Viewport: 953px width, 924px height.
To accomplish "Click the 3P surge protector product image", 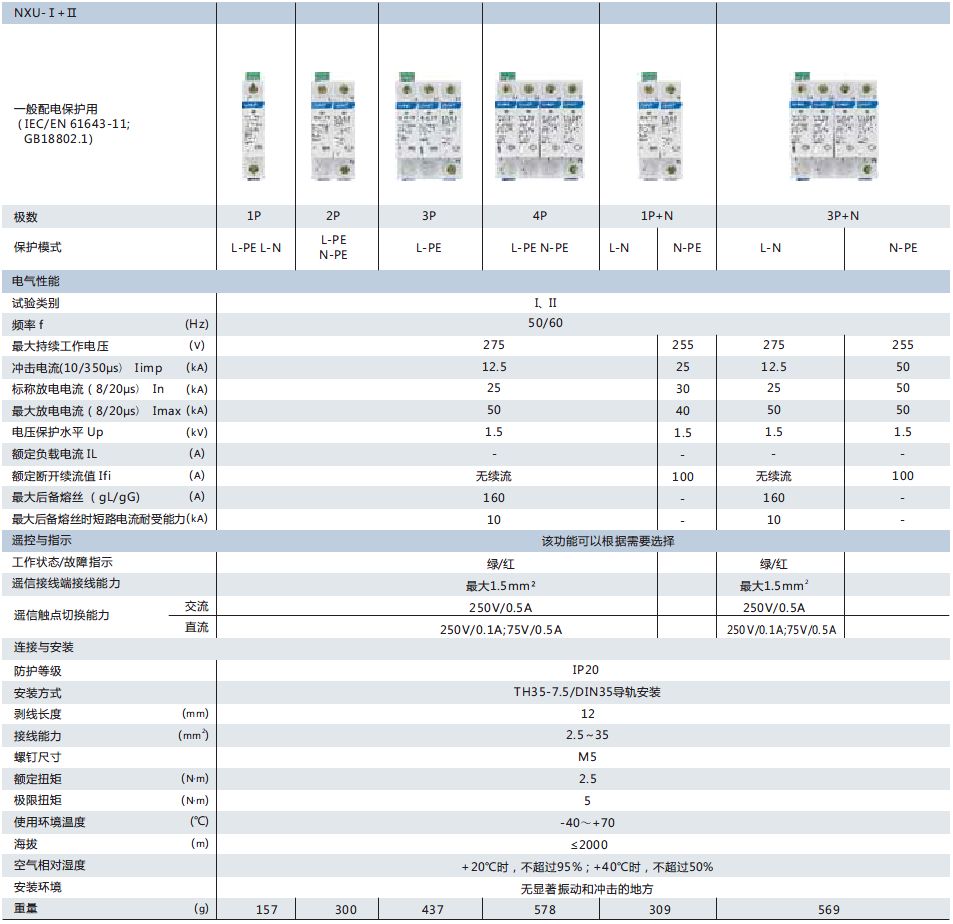I will point(429,126).
